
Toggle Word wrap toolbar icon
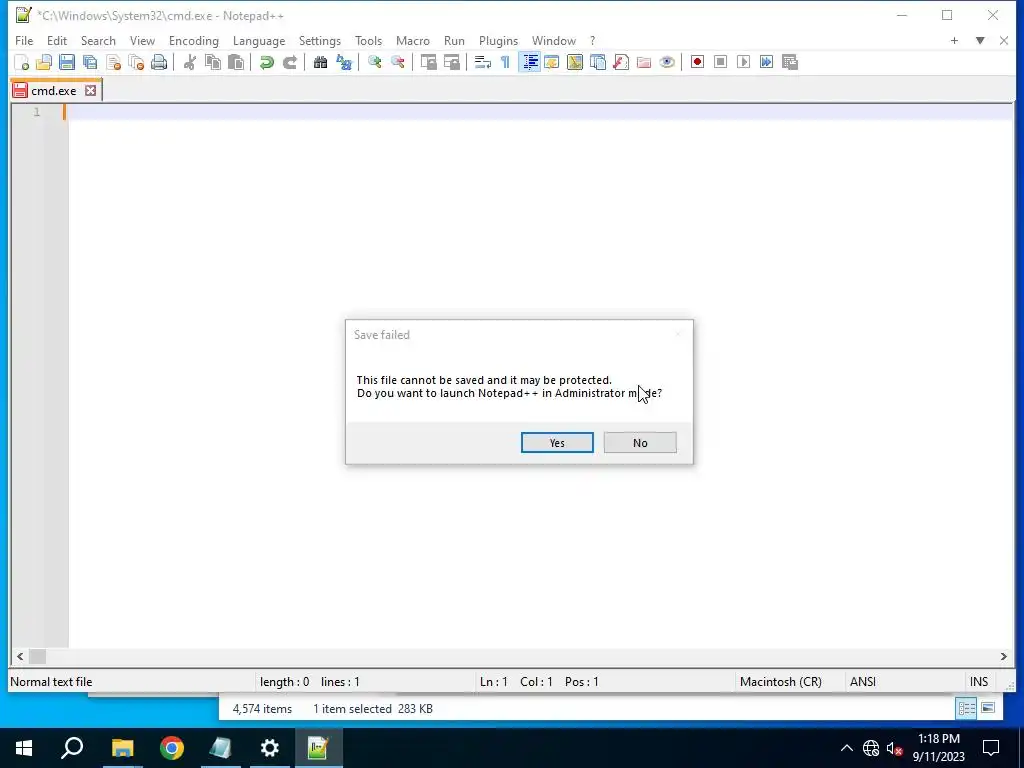click(483, 62)
